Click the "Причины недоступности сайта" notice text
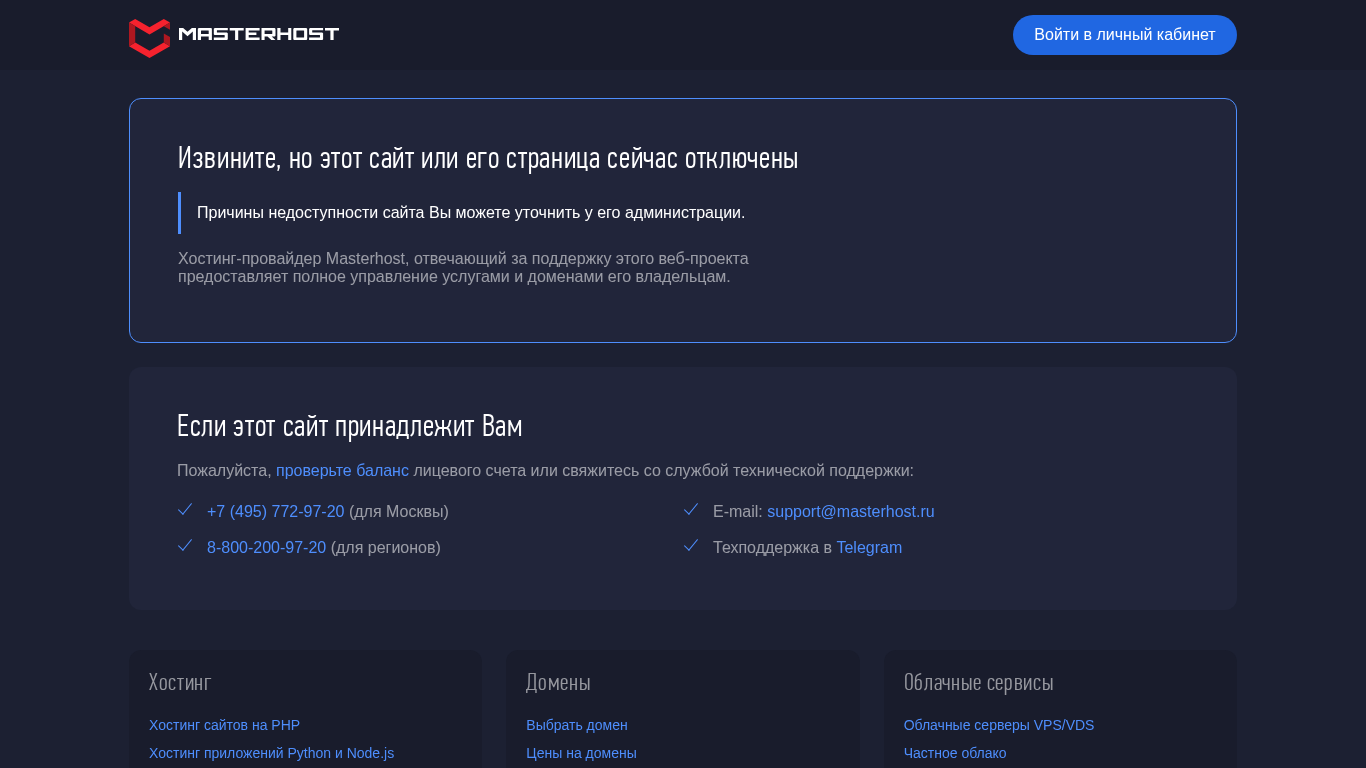1366x768 pixels. [x=471, y=212]
